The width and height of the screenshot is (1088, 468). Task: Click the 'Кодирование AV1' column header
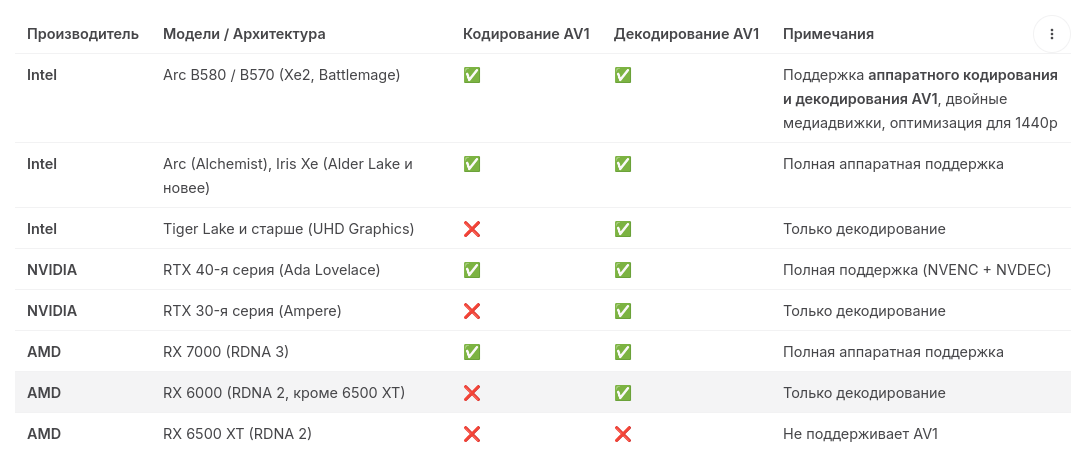[526, 34]
